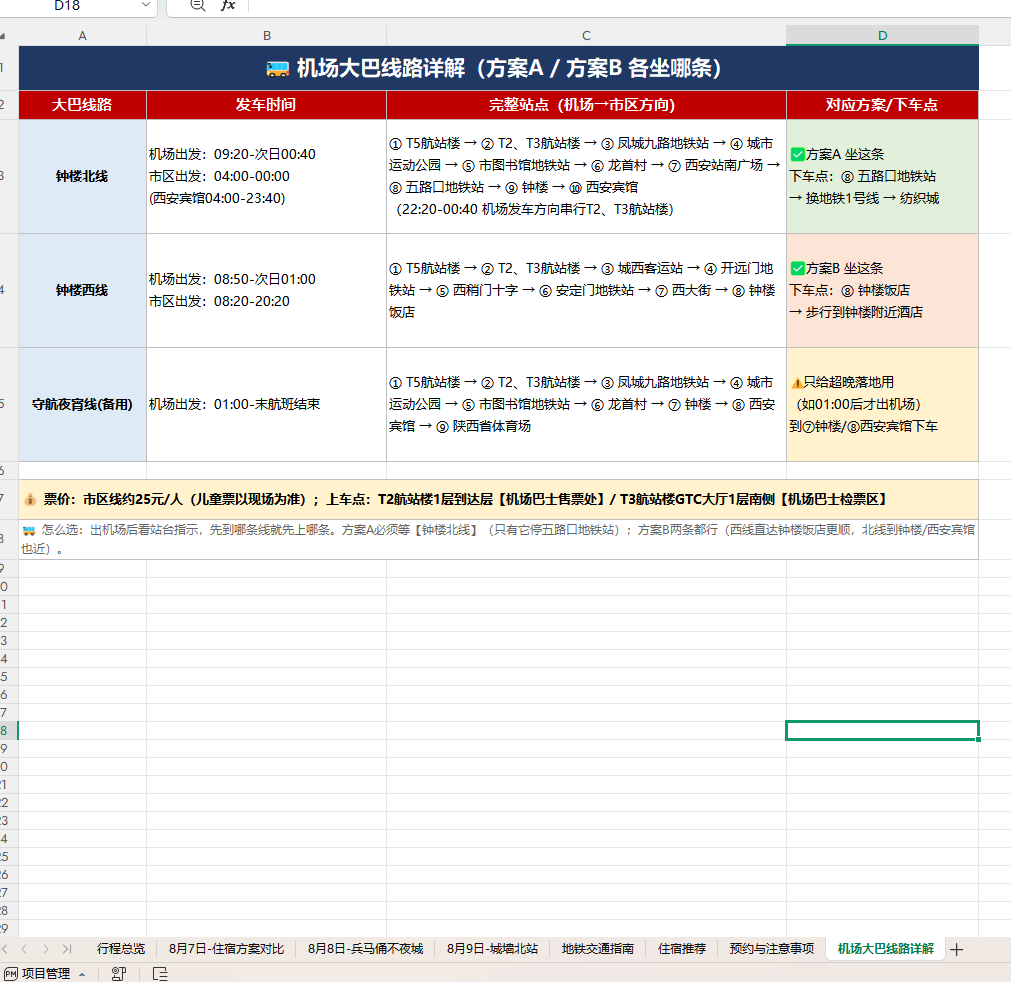
Task: Jump to first sheet with arrow
Action: [5, 948]
